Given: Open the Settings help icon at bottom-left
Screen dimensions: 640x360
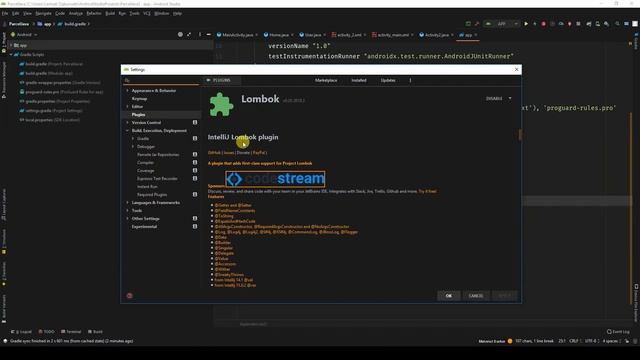Looking at the screenshot, I should click(x=129, y=296).
